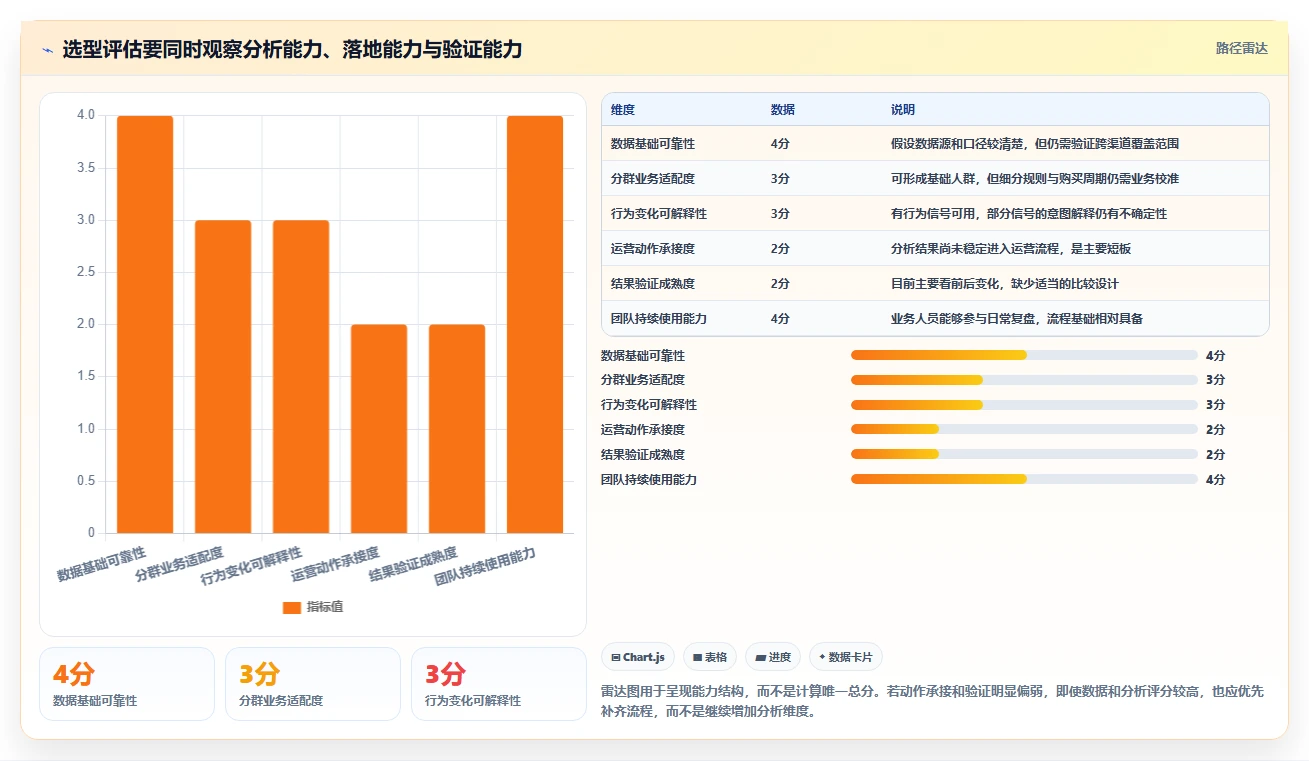Open the 4分 数据基础可靠性 data card

point(127,684)
